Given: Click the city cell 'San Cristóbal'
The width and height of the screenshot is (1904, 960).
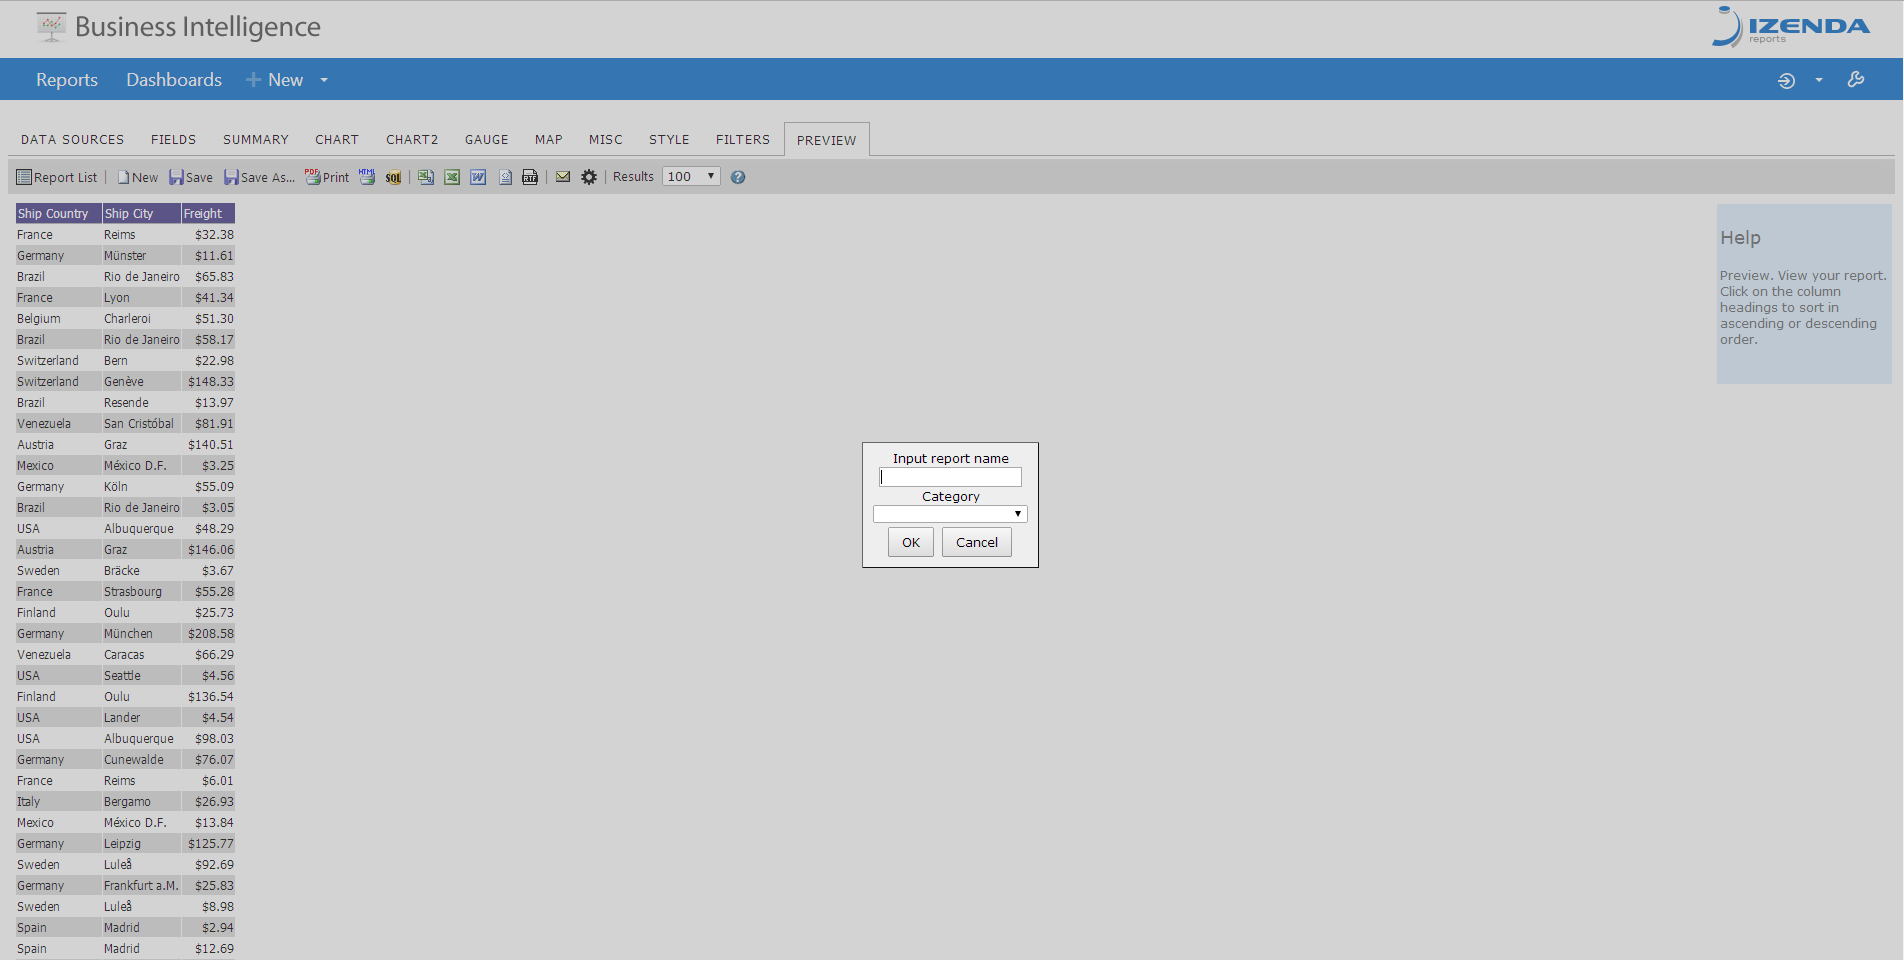Looking at the screenshot, I should [139, 424].
